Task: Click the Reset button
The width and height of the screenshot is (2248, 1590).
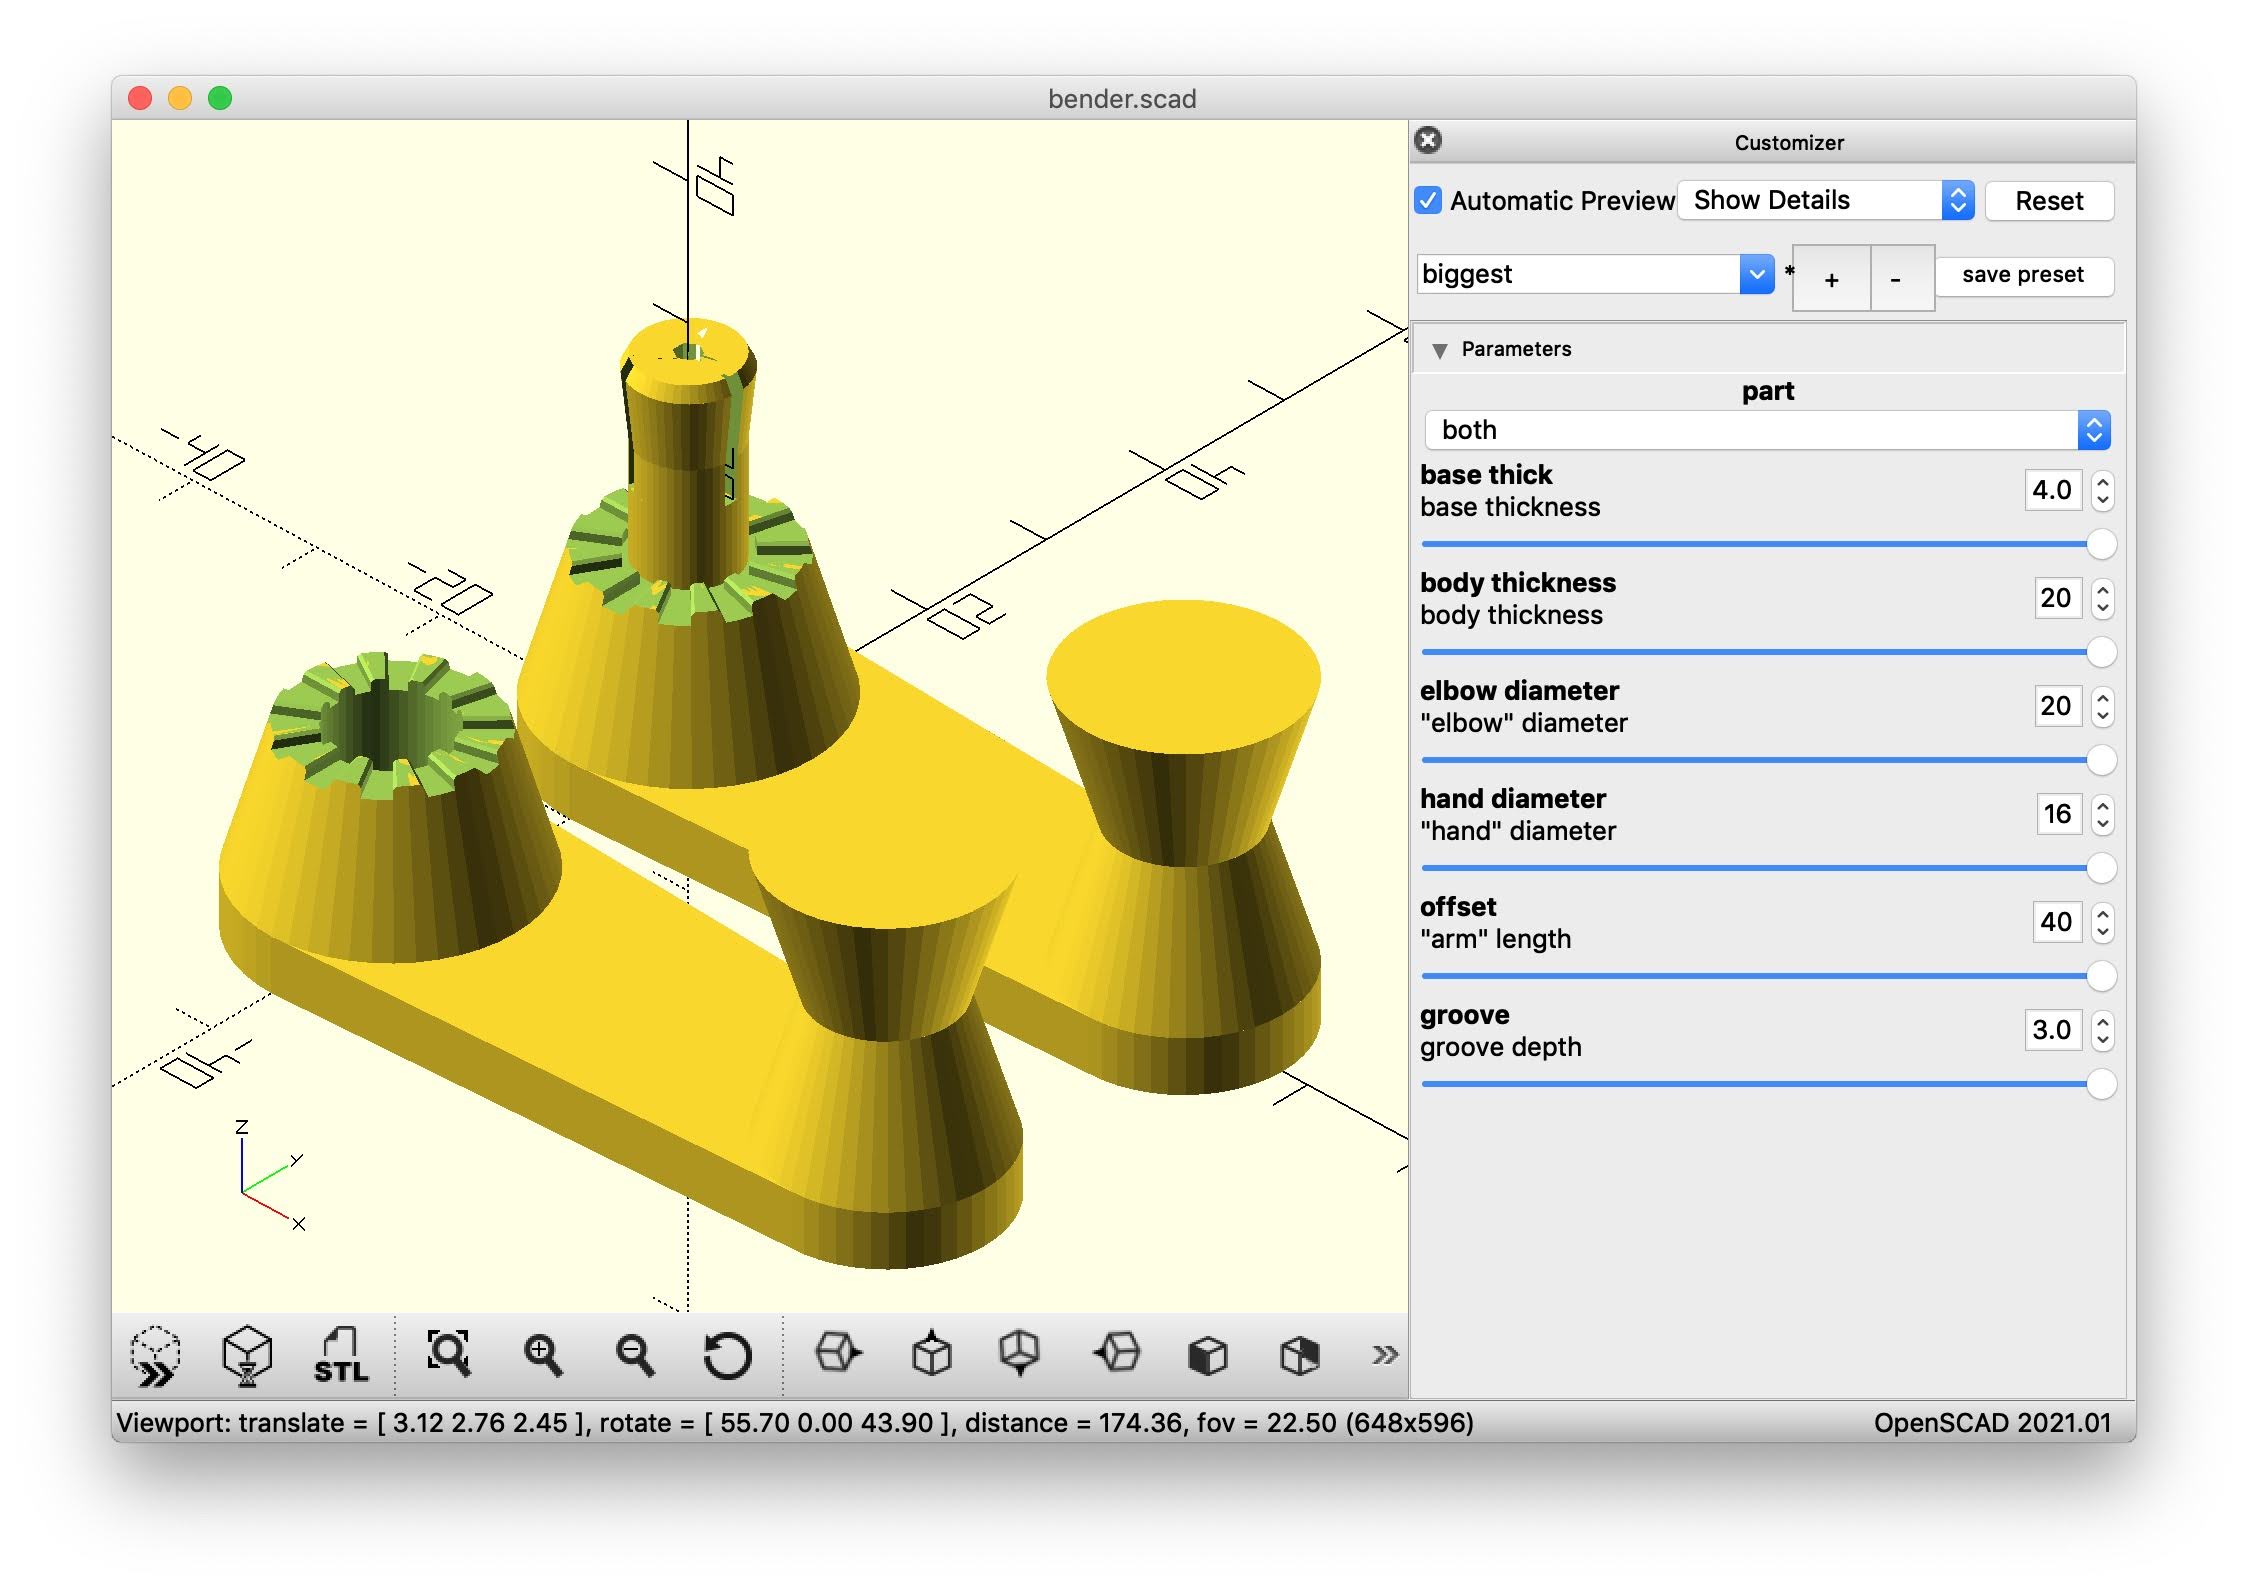Action: tap(2048, 201)
